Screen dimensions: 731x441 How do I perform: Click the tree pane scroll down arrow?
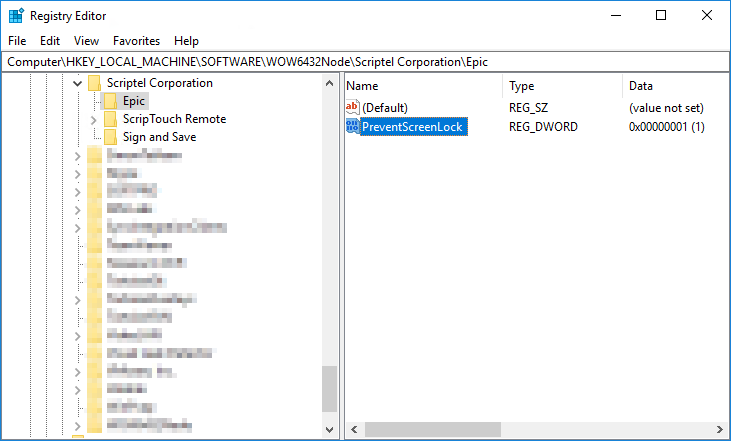(x=330, y=429)
